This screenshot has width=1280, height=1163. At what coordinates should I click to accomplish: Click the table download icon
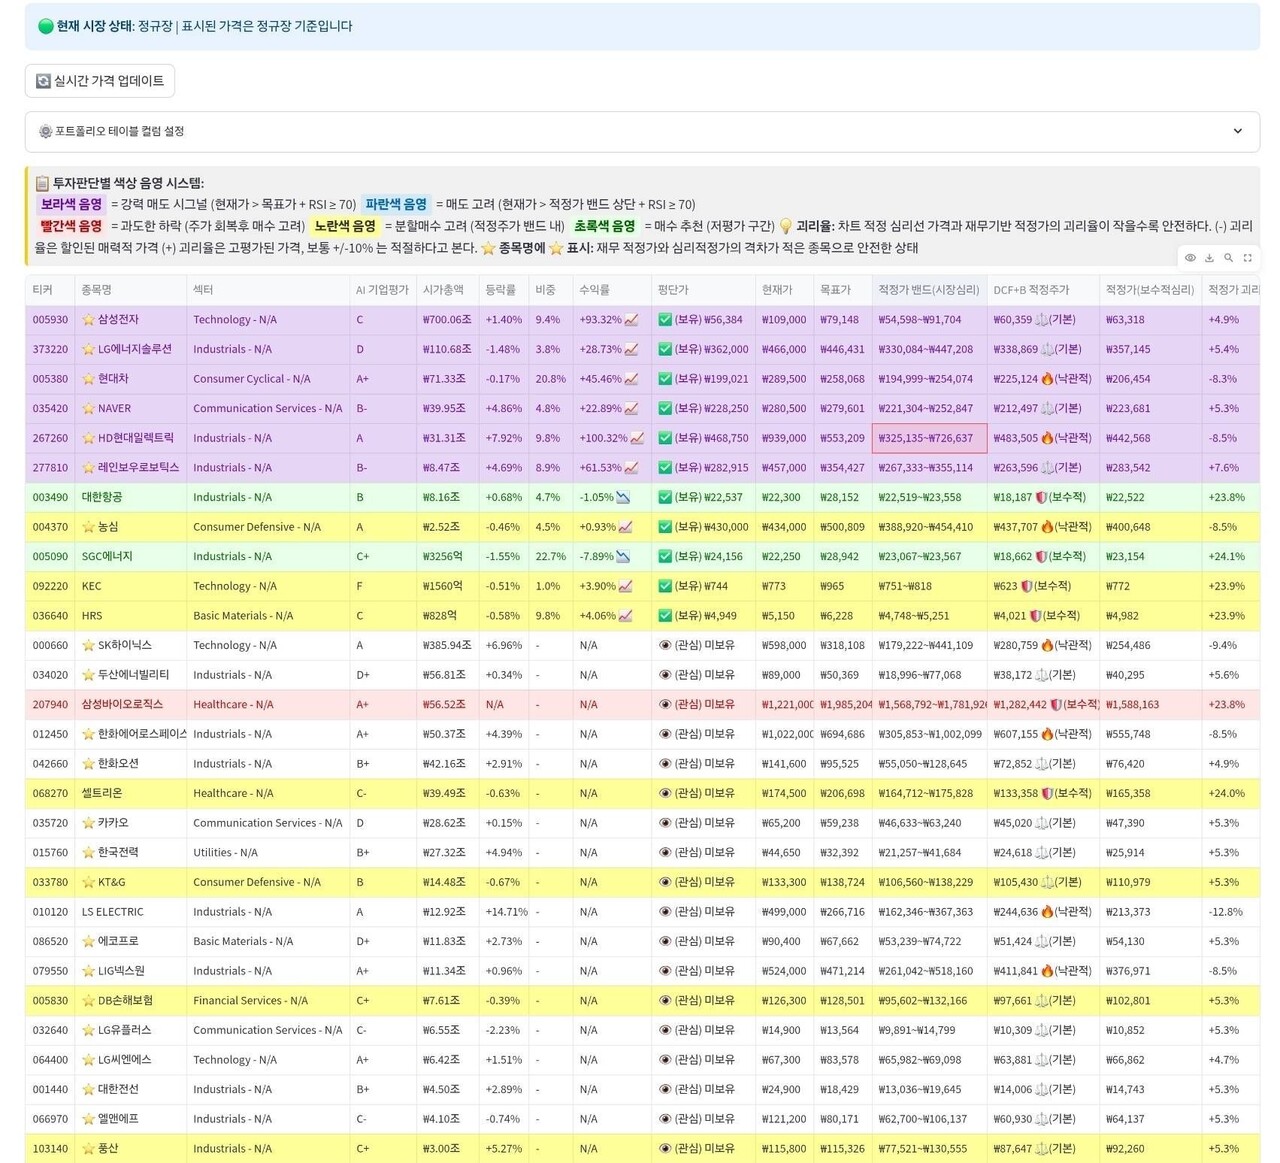(x=1209, y=258)
